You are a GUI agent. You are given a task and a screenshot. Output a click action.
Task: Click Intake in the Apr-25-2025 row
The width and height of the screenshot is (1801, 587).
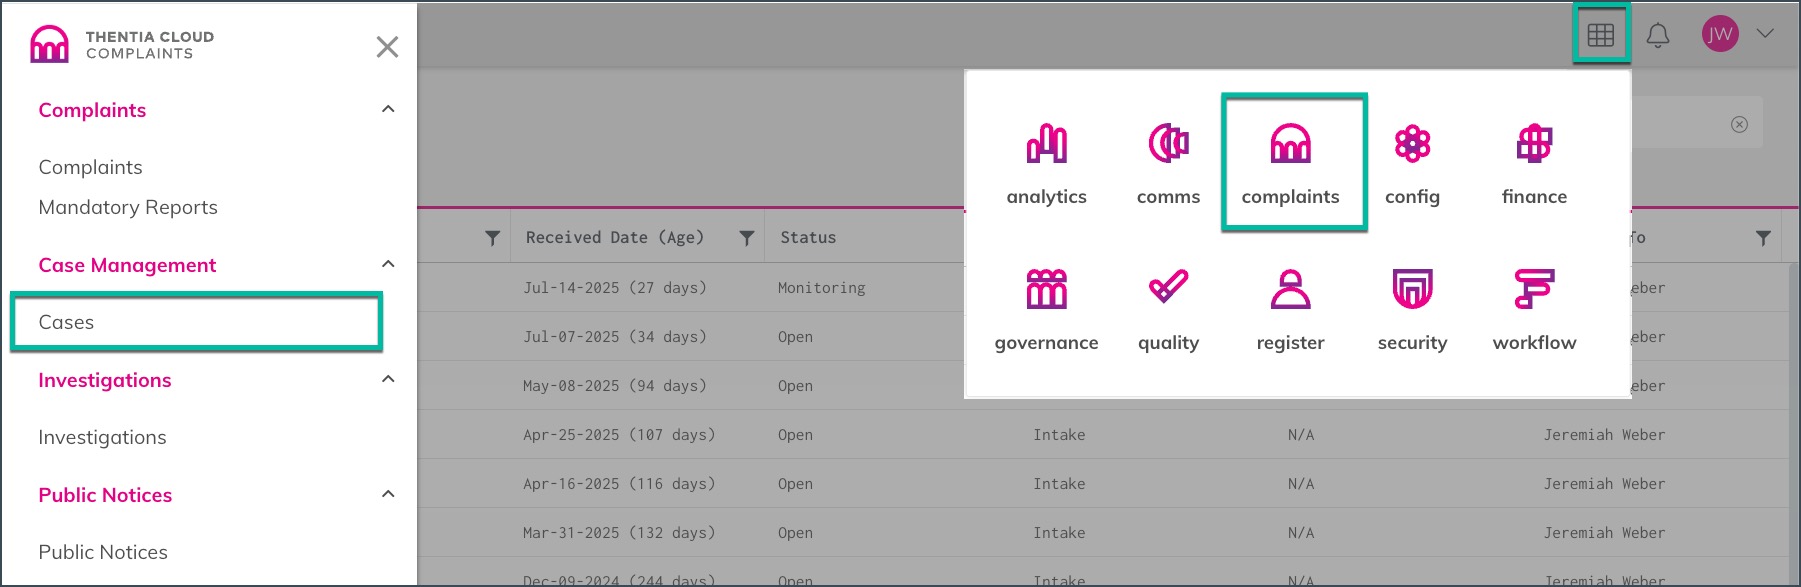[x=1059, y=435]
